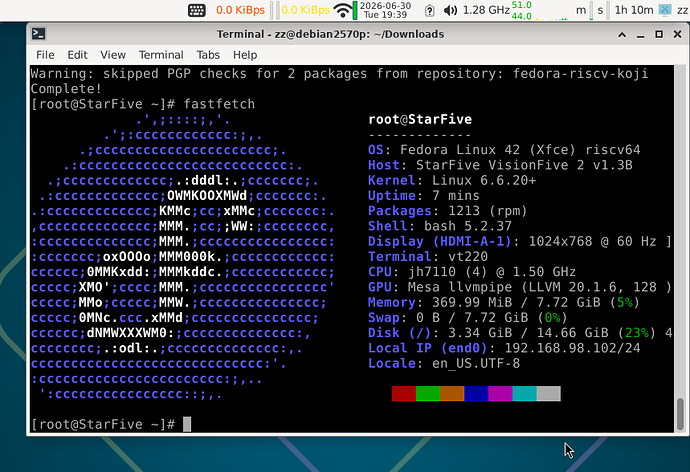Click the speaker volume icon

[x=450, y=10]
